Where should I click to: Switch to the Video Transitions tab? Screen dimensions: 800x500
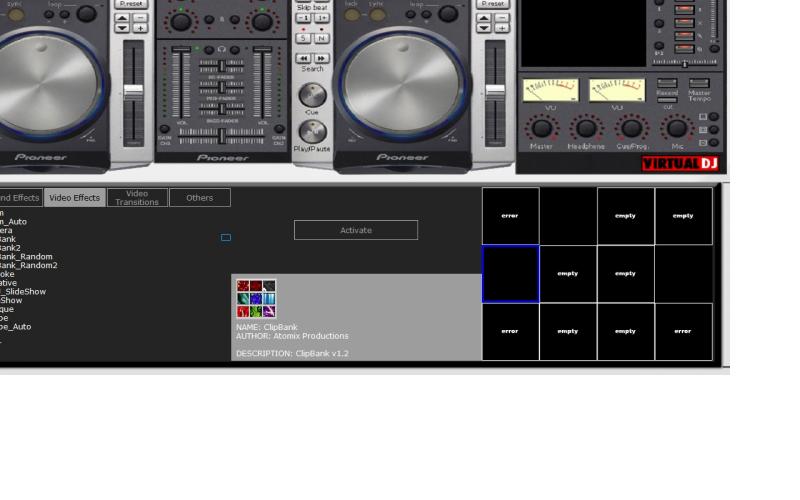click(137, 197)
